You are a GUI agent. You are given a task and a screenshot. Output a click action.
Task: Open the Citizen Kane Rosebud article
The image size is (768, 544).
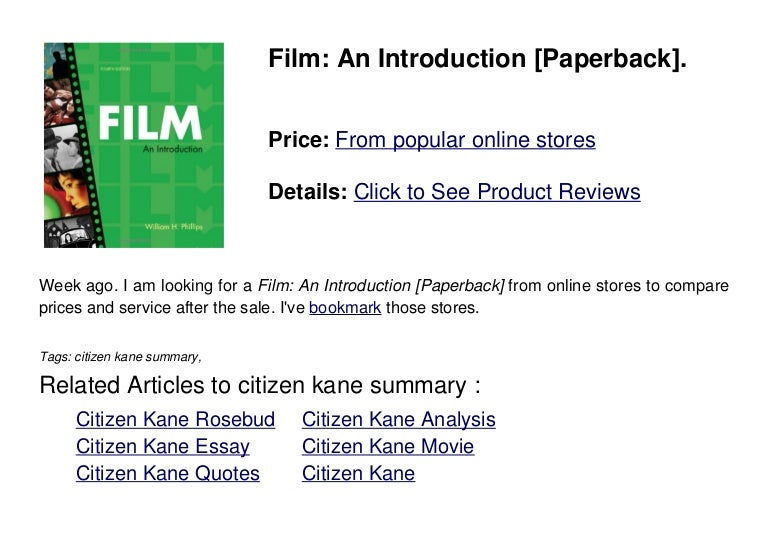175,420
